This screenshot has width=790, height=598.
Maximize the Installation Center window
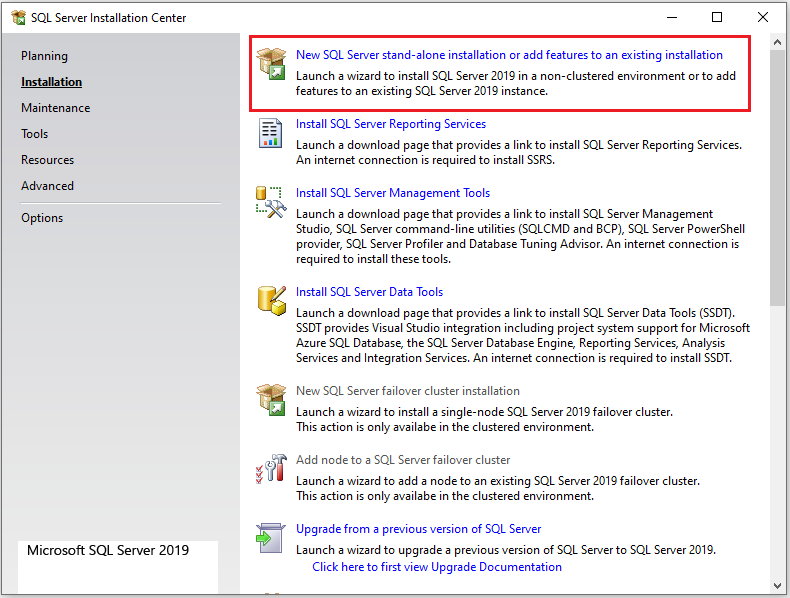coord(717,17)
